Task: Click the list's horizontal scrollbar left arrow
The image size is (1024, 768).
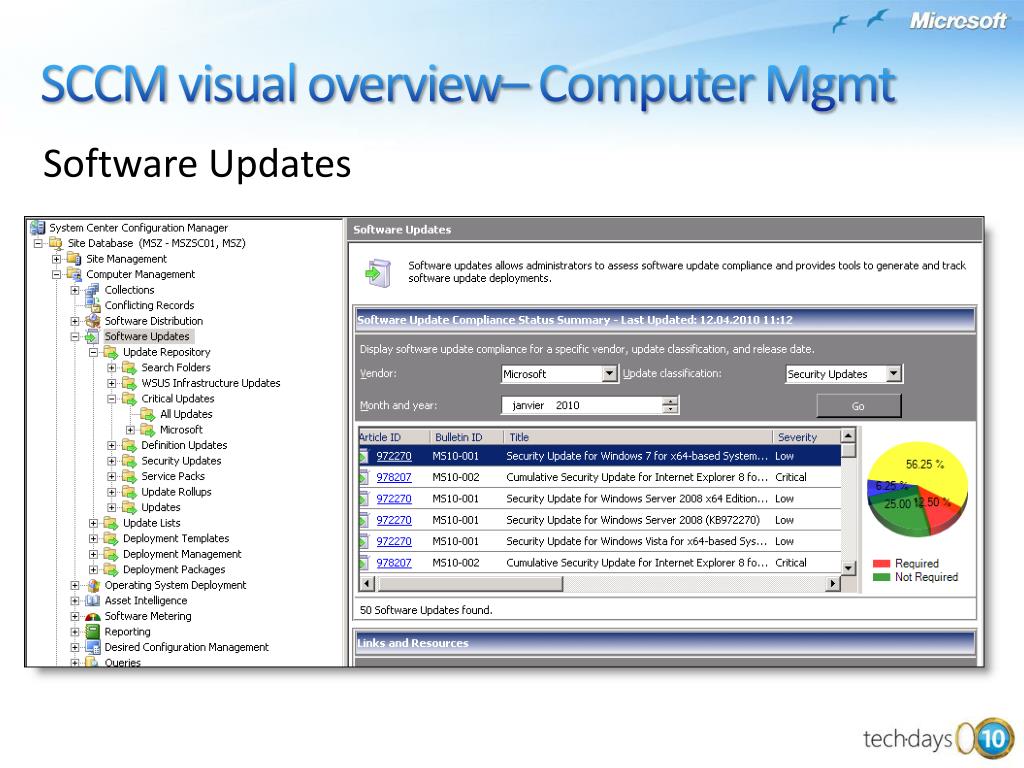Action: (x=366, y=584)
